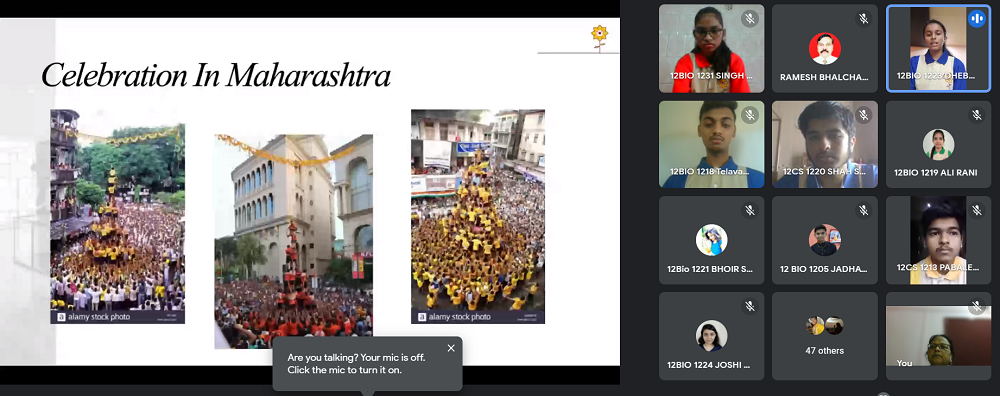The image size is (1000, 396).
Task: Click the first alamy stock photo
Action: 117,216
